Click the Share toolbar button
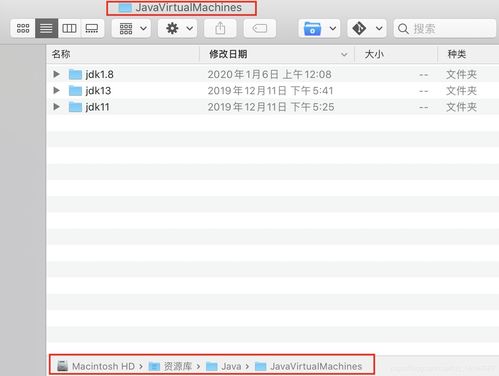Image resolution: width=499 pixels, height=376 pixels. pyautogui.click(x=220, y=28)
